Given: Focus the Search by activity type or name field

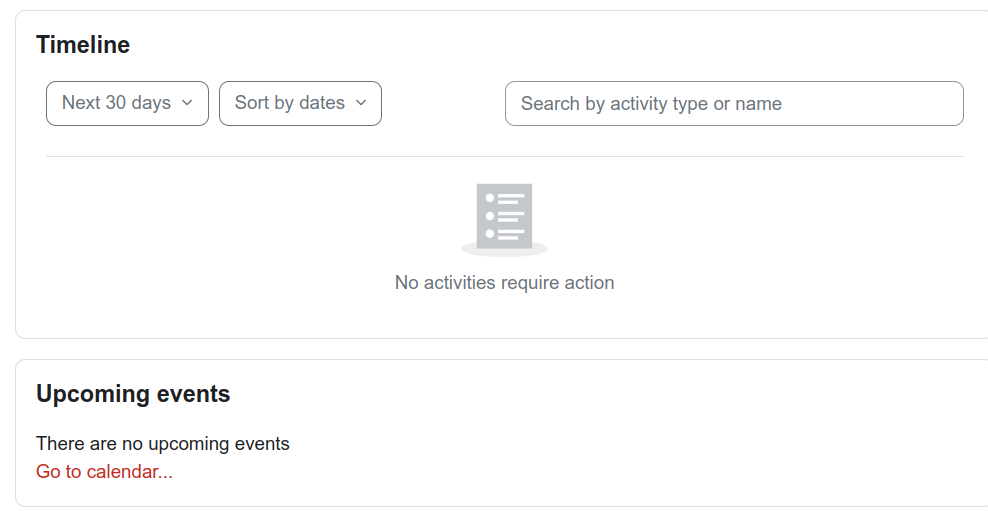Looking at the screenshot, I should click(x=734, y=103).
